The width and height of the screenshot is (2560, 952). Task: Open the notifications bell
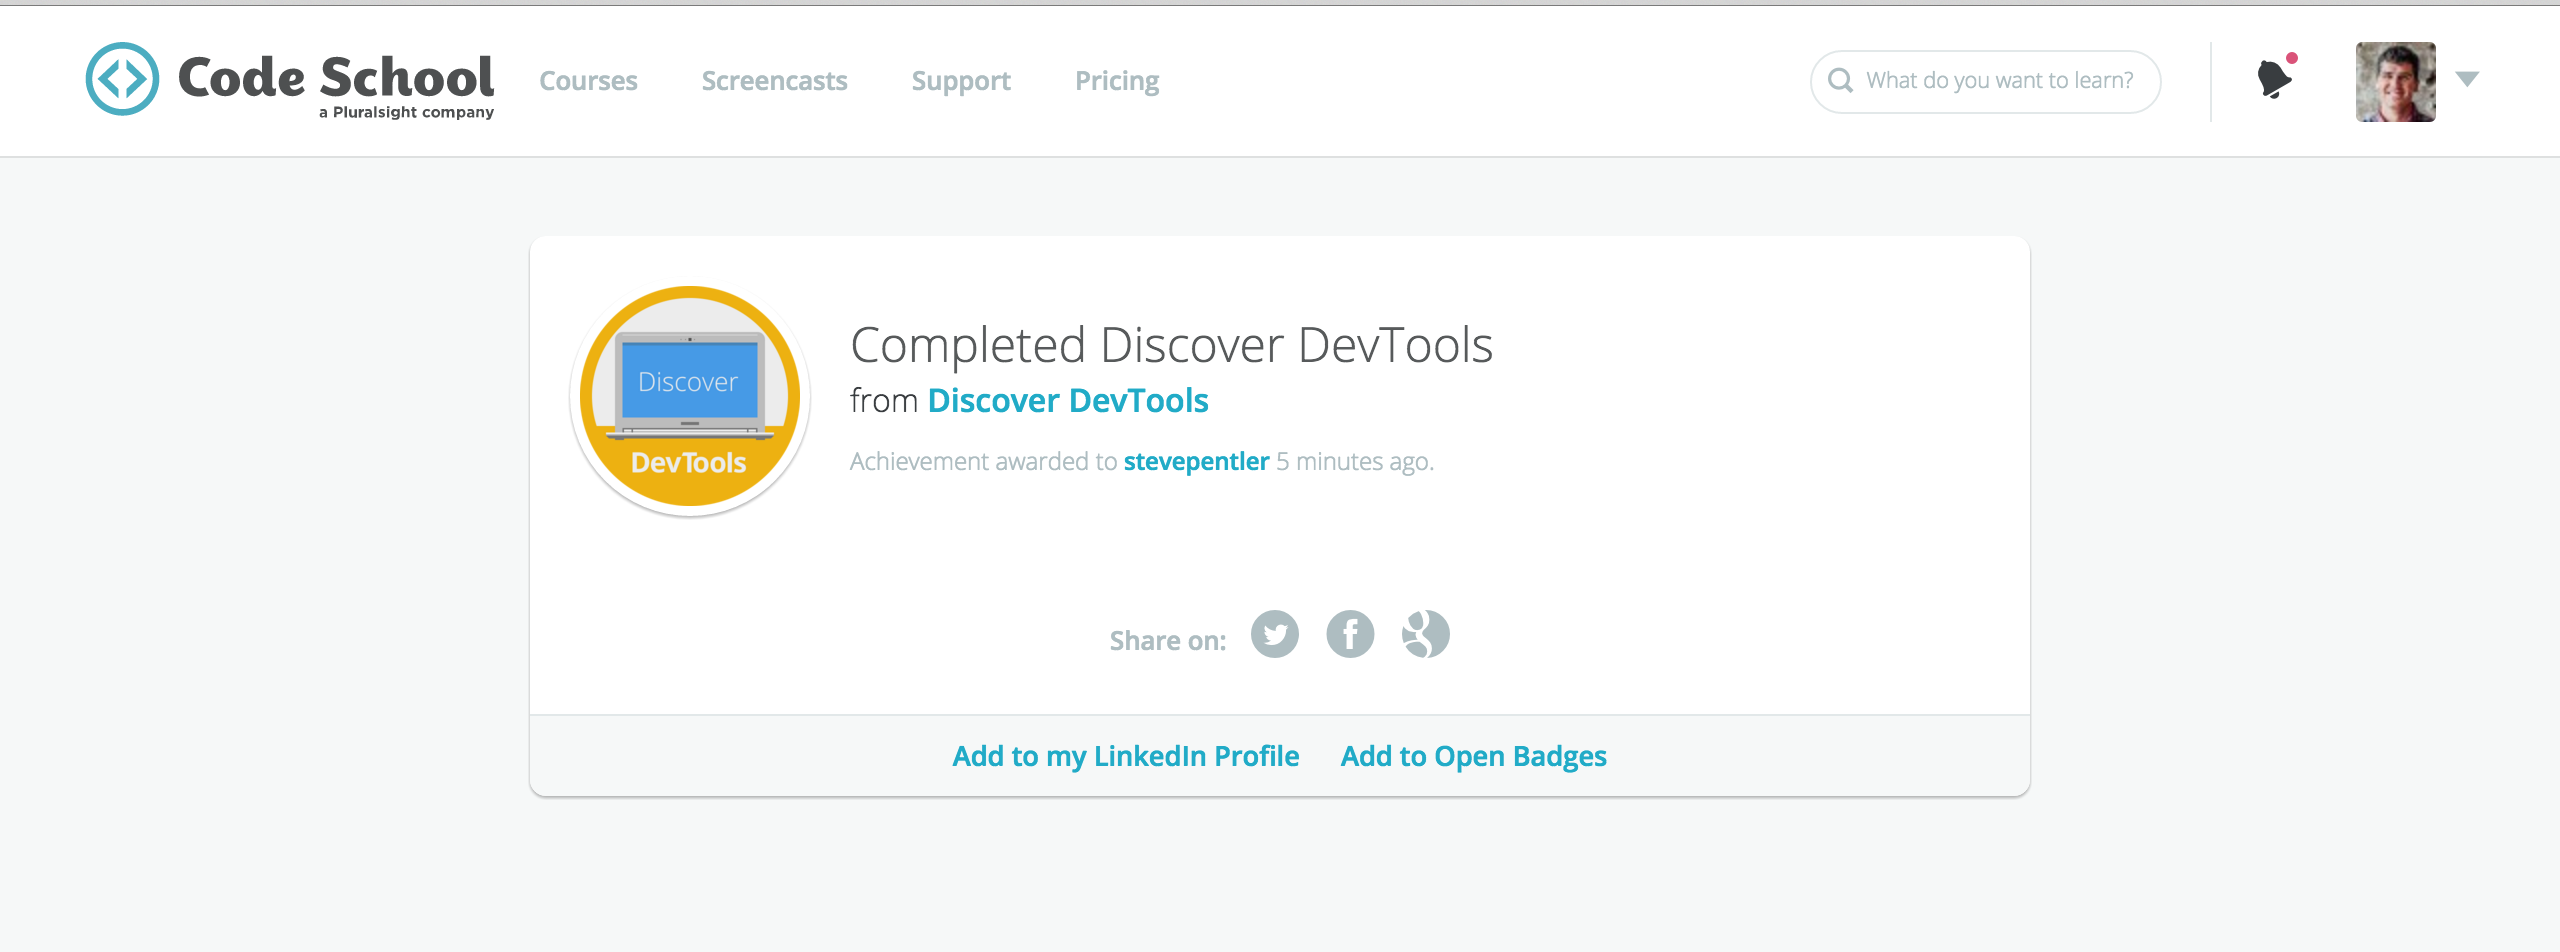click(2275, 77)
